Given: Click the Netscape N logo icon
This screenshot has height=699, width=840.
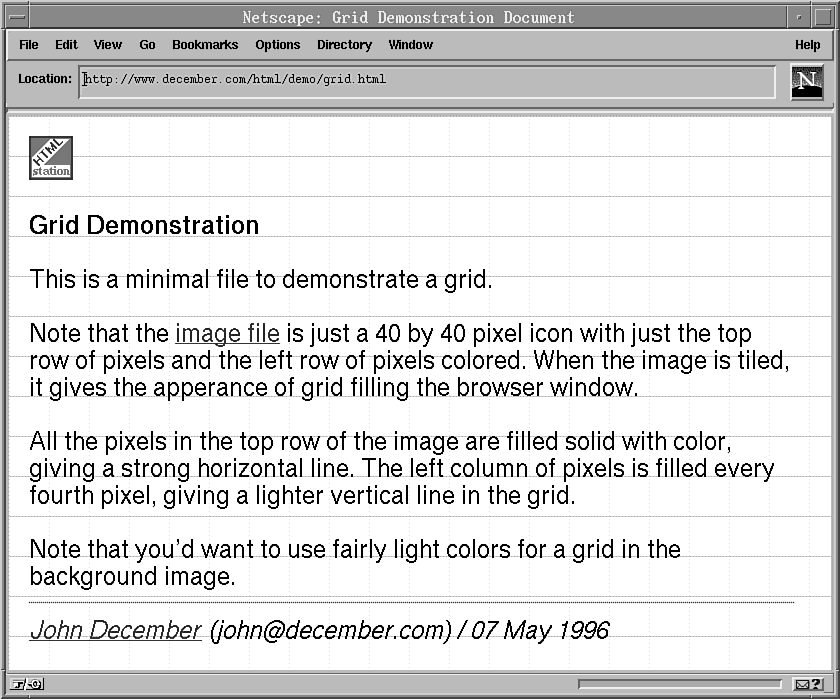Looking at the screenshot, I should (x=806, y=82).
